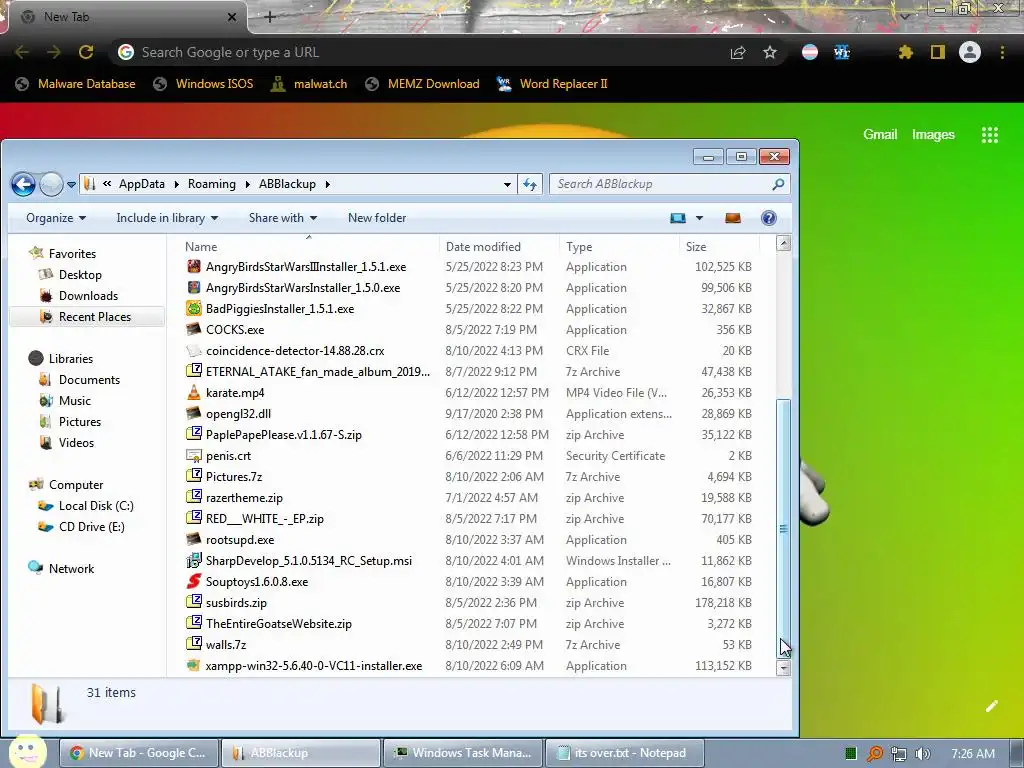Select the Pictures.7z archive icon
The image size is (1024, 768).
coord(194,476)
